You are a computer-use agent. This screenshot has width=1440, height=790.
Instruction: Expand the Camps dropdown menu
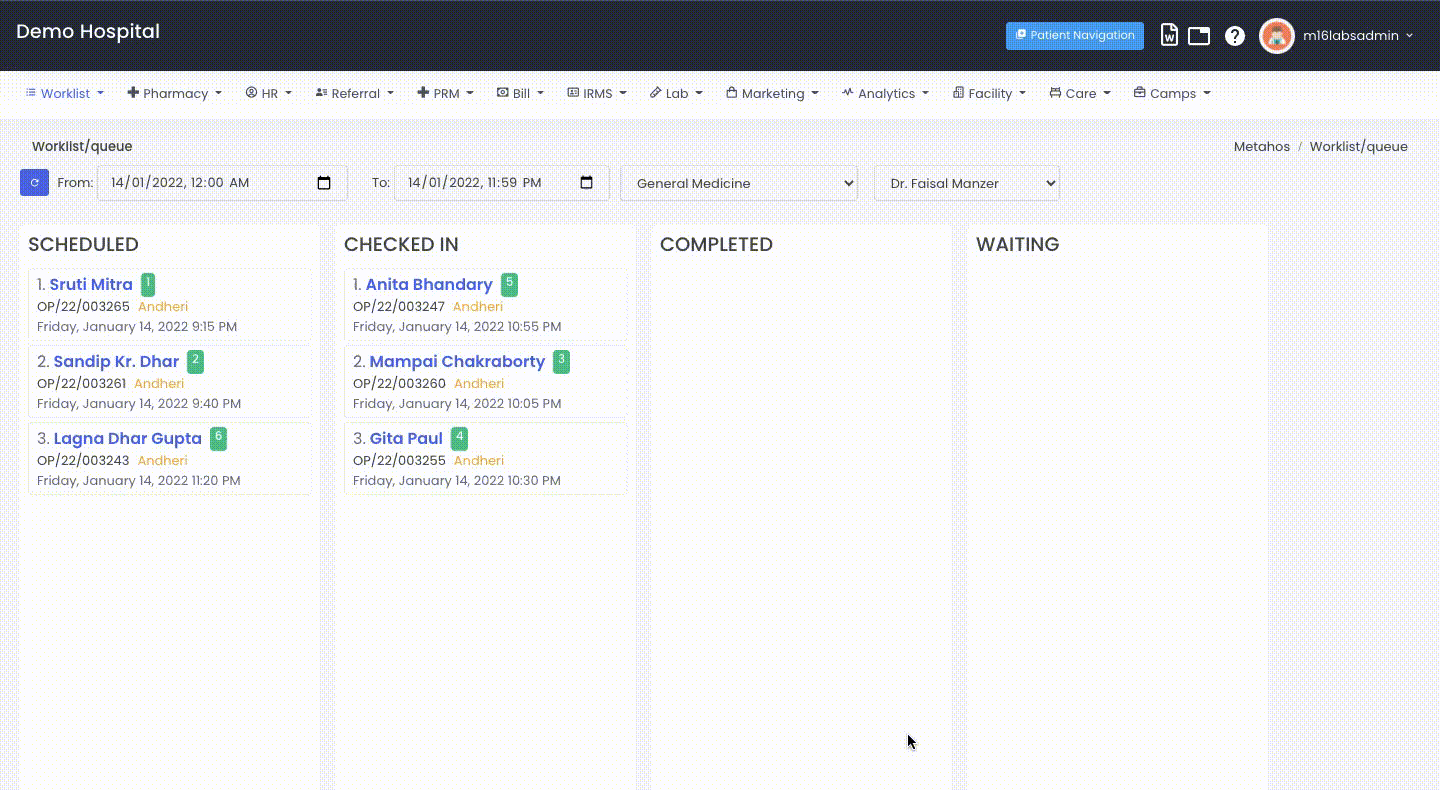[x=1173, y=93]
